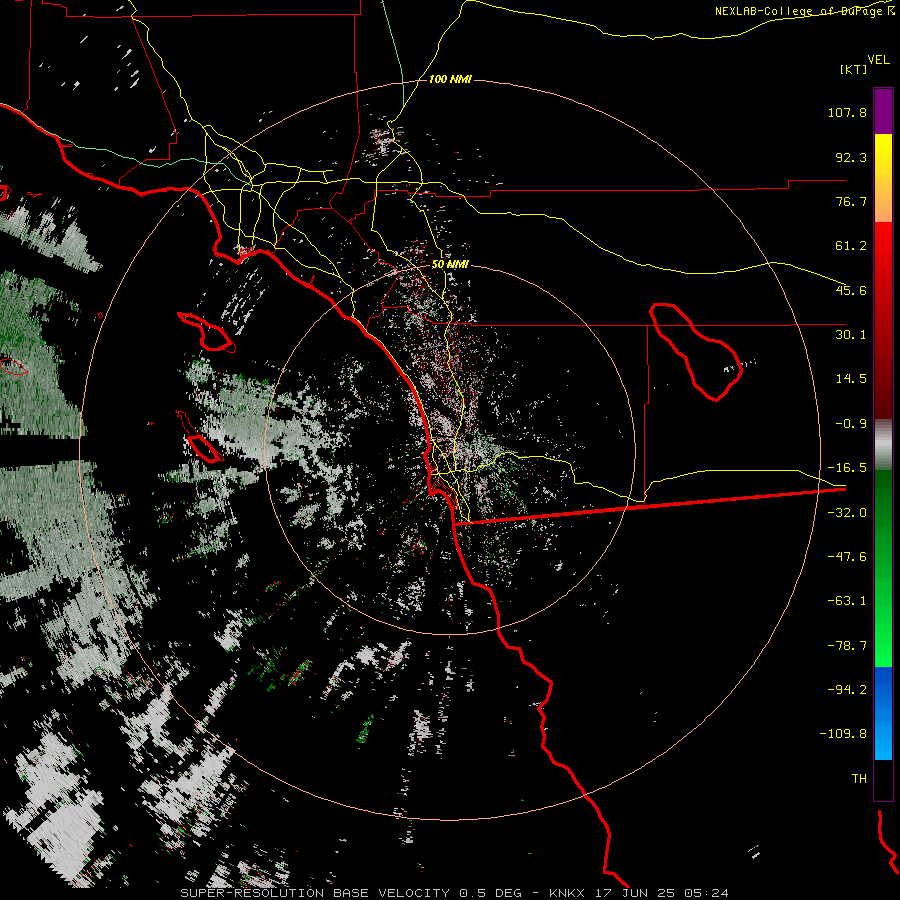Select the 14.5 legend value
Screen dimensions: 900x900
[x=851, y=379]
